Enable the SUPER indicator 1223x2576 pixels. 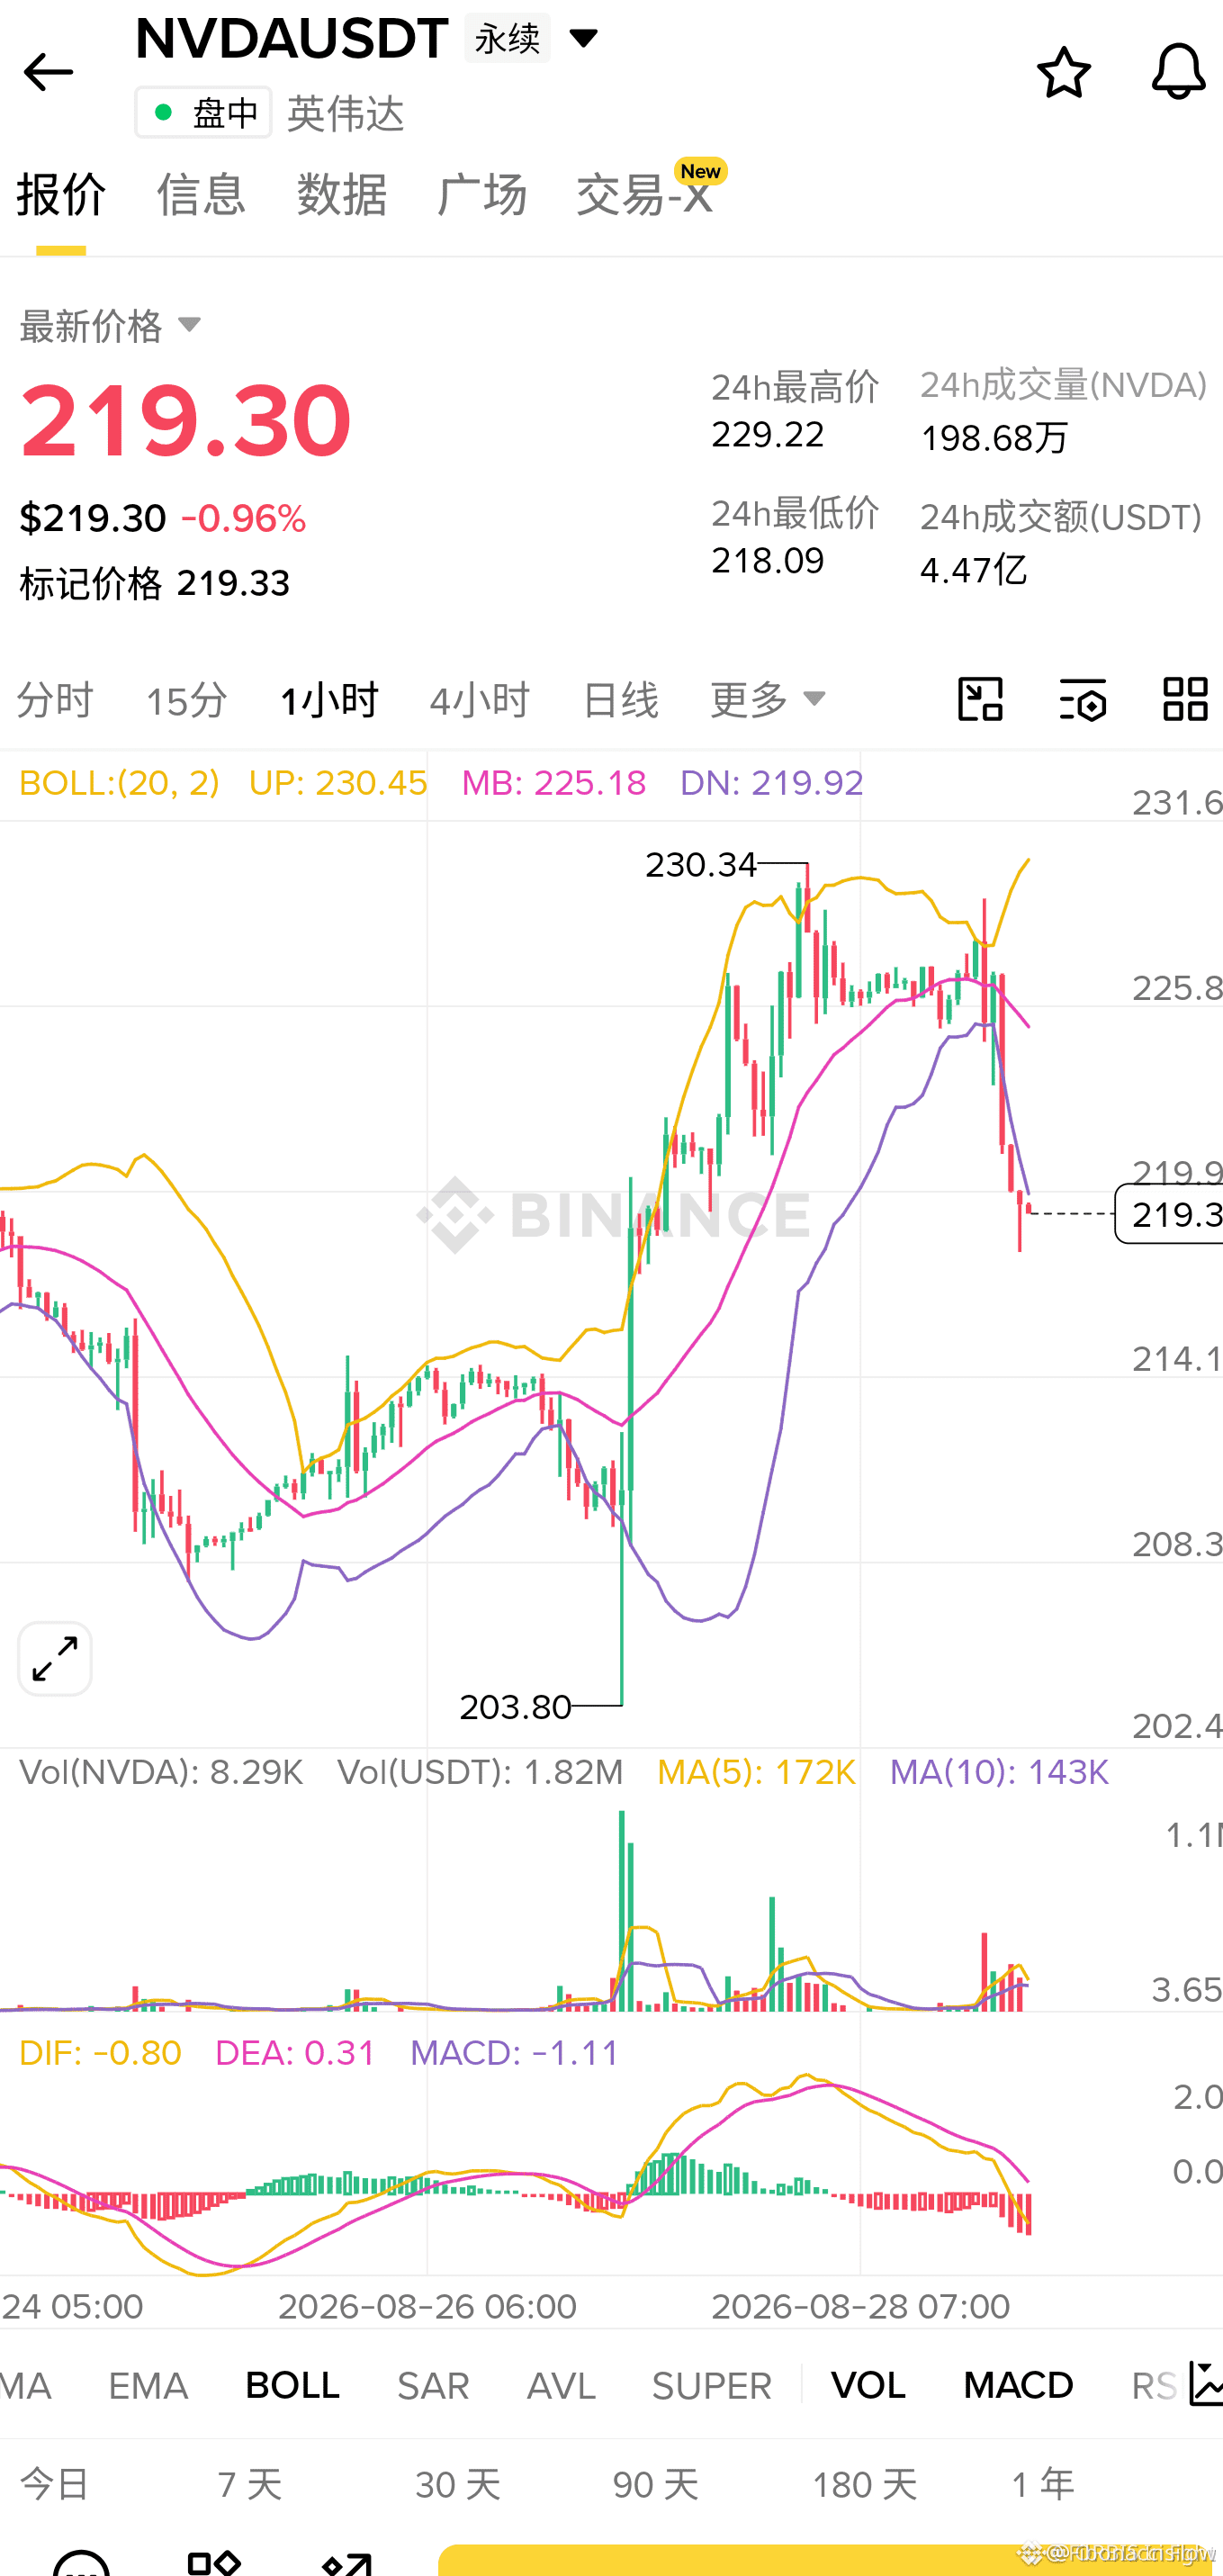pos(712,2386)
